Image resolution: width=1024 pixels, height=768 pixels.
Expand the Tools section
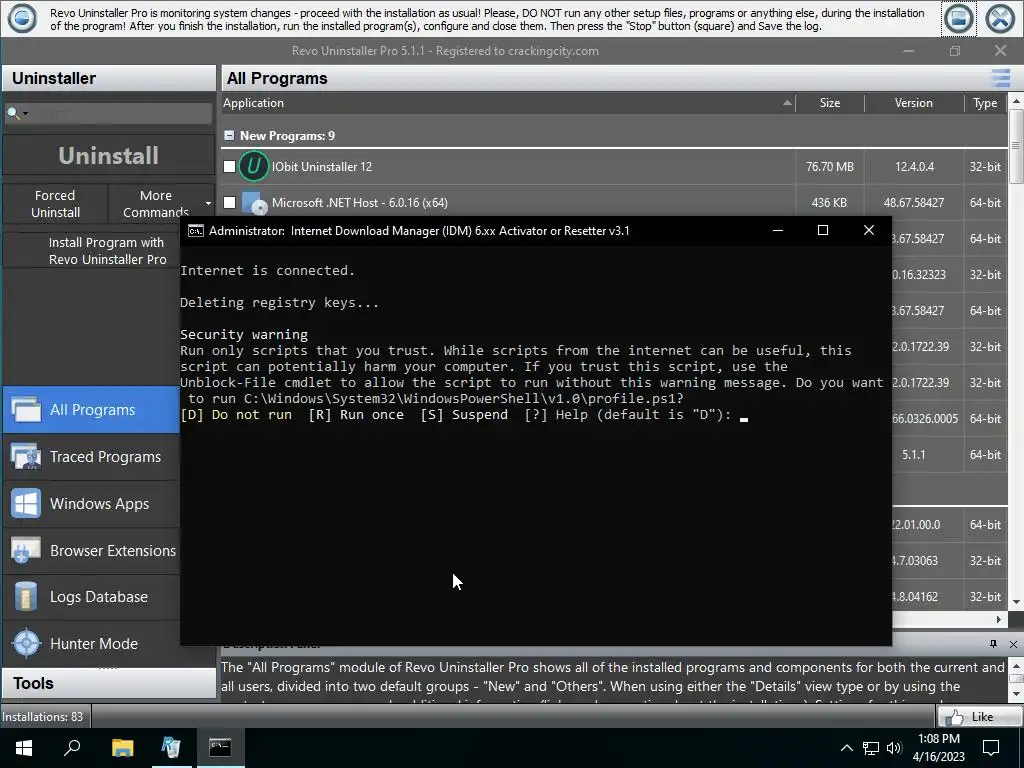coord(108,683)
